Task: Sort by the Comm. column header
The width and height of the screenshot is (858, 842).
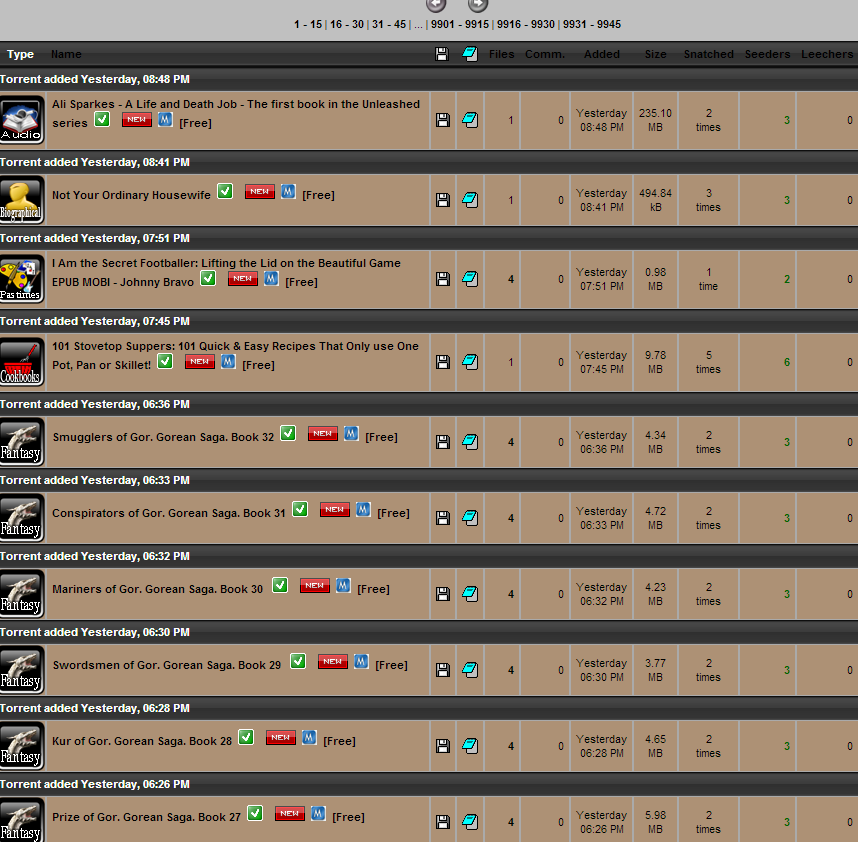Action: point(545,54)
